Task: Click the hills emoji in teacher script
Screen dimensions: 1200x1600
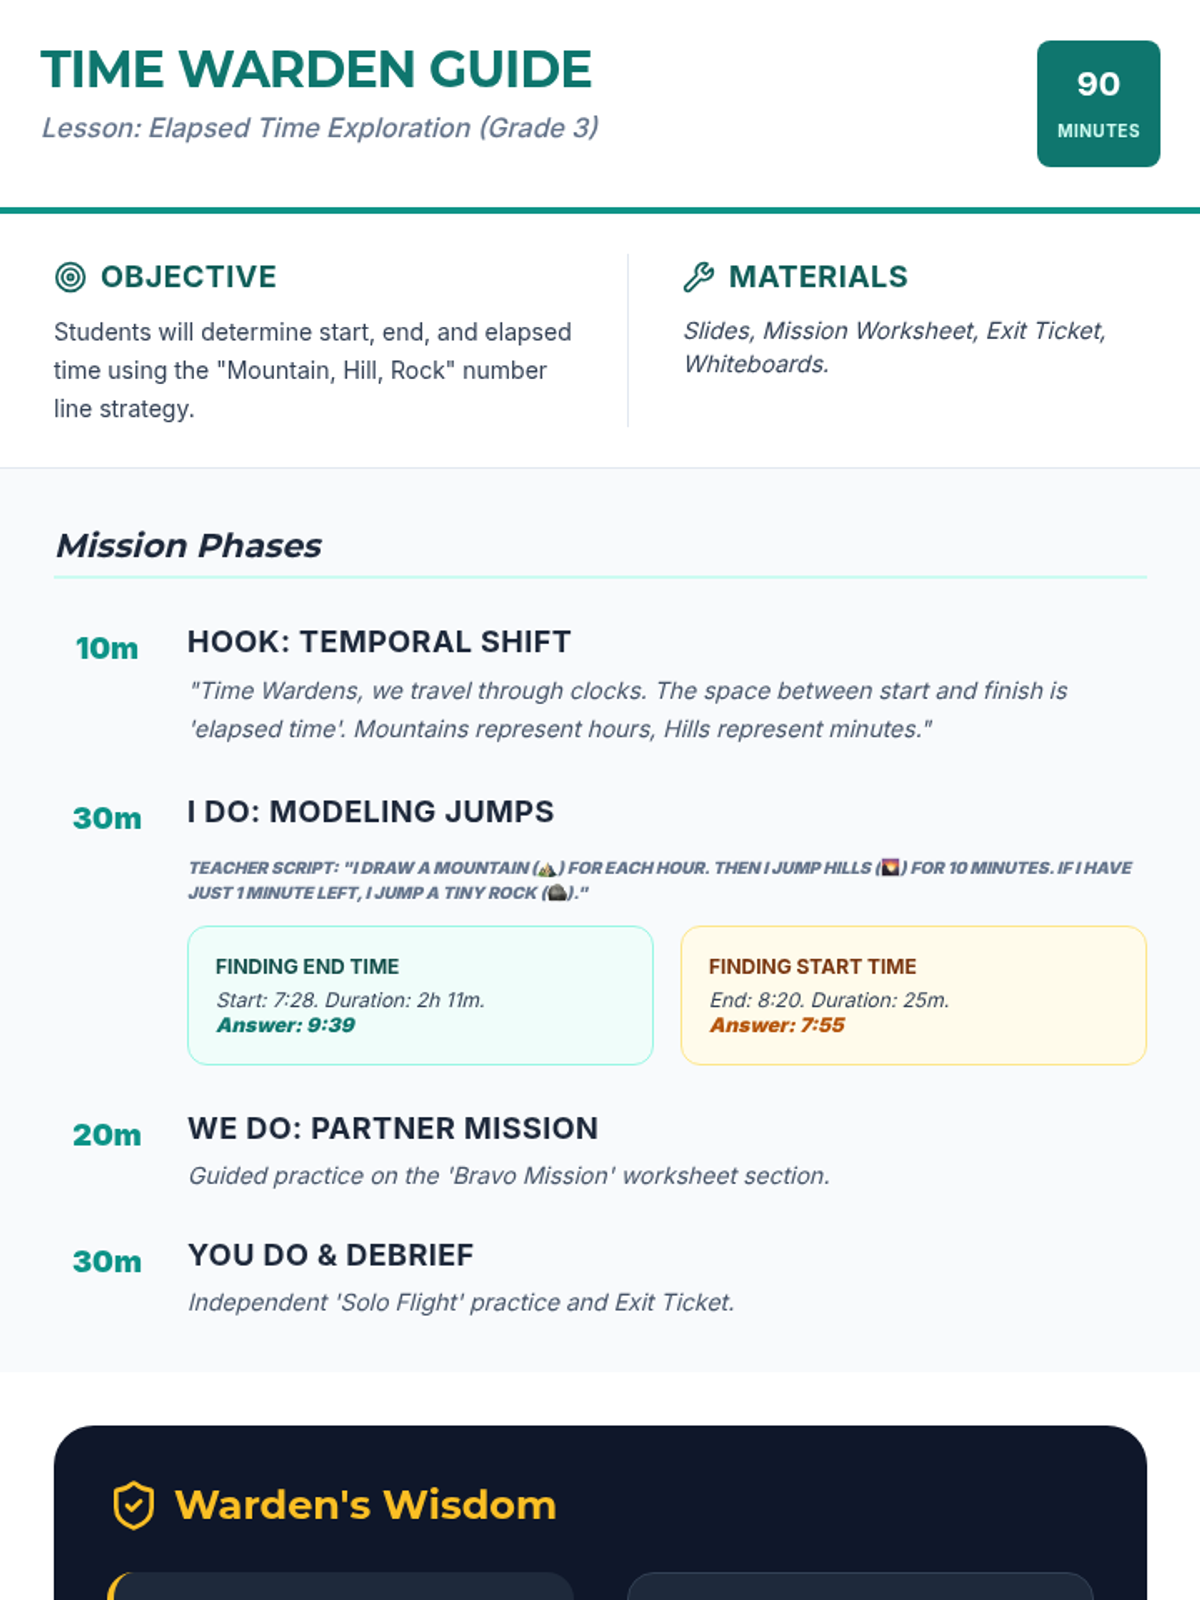Action: [x=890, y=868]
